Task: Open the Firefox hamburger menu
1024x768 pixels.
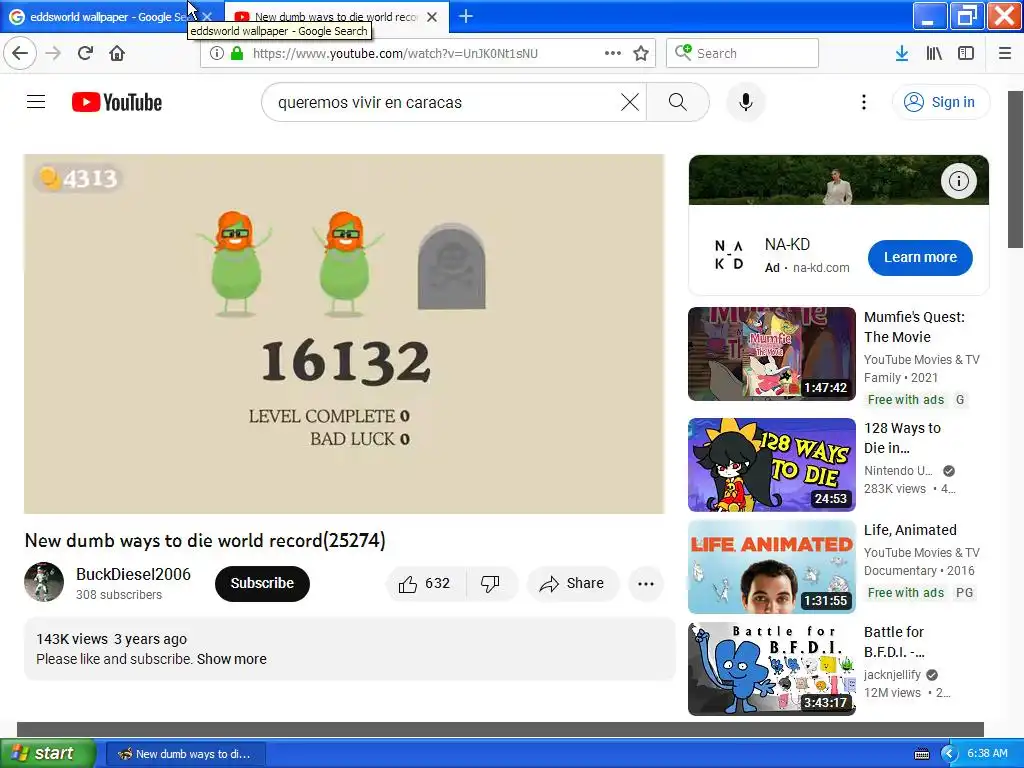Action: point(1005,53)
